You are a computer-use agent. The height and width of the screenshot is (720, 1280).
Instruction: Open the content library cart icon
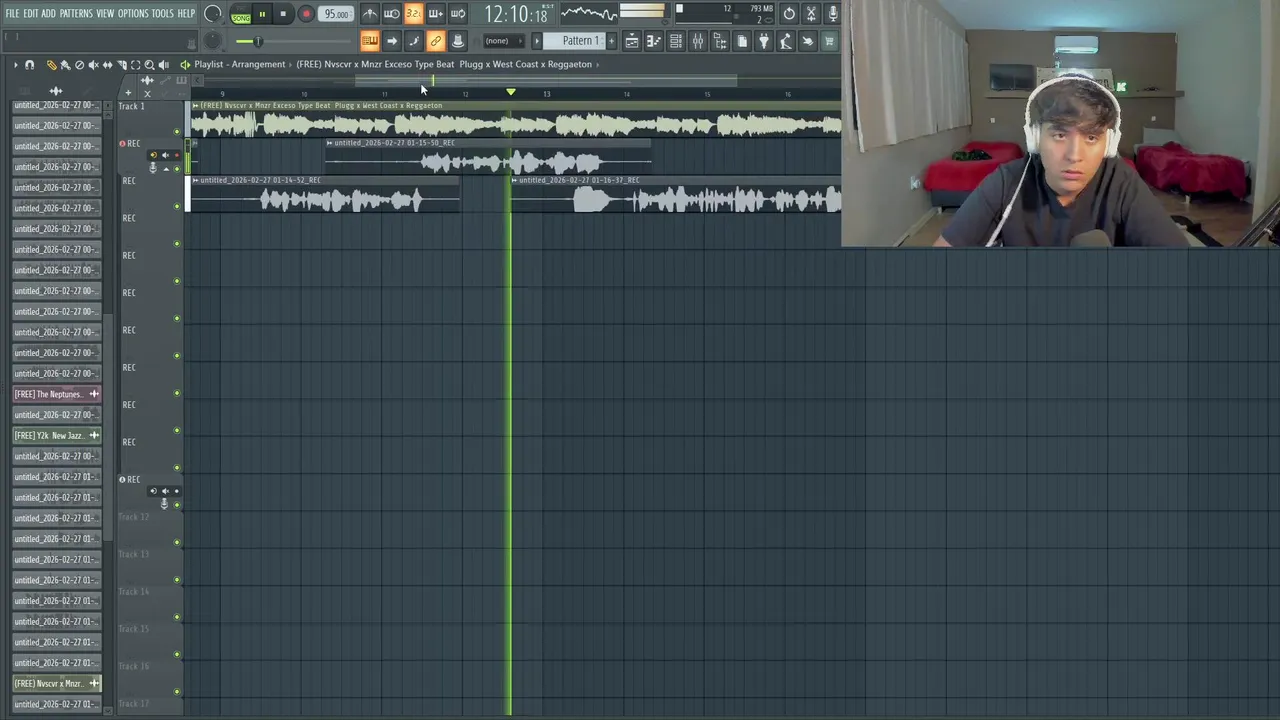(829, 41)
